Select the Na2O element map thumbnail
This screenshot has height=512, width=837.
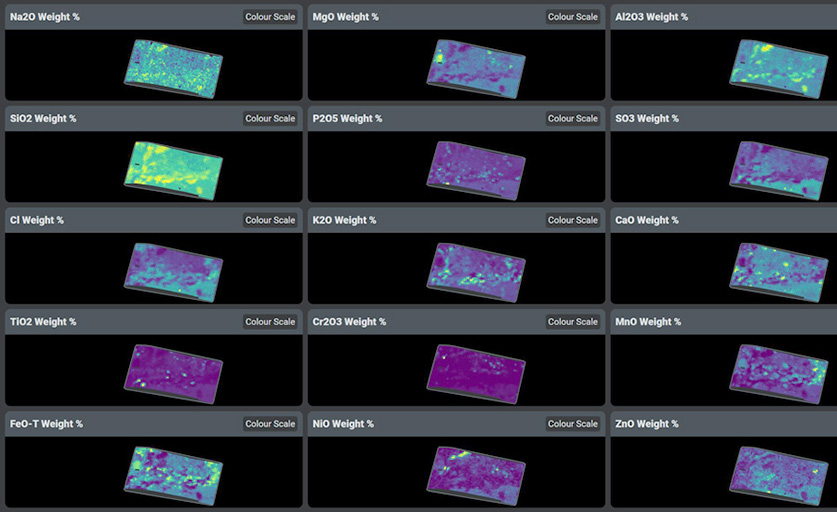173,68
